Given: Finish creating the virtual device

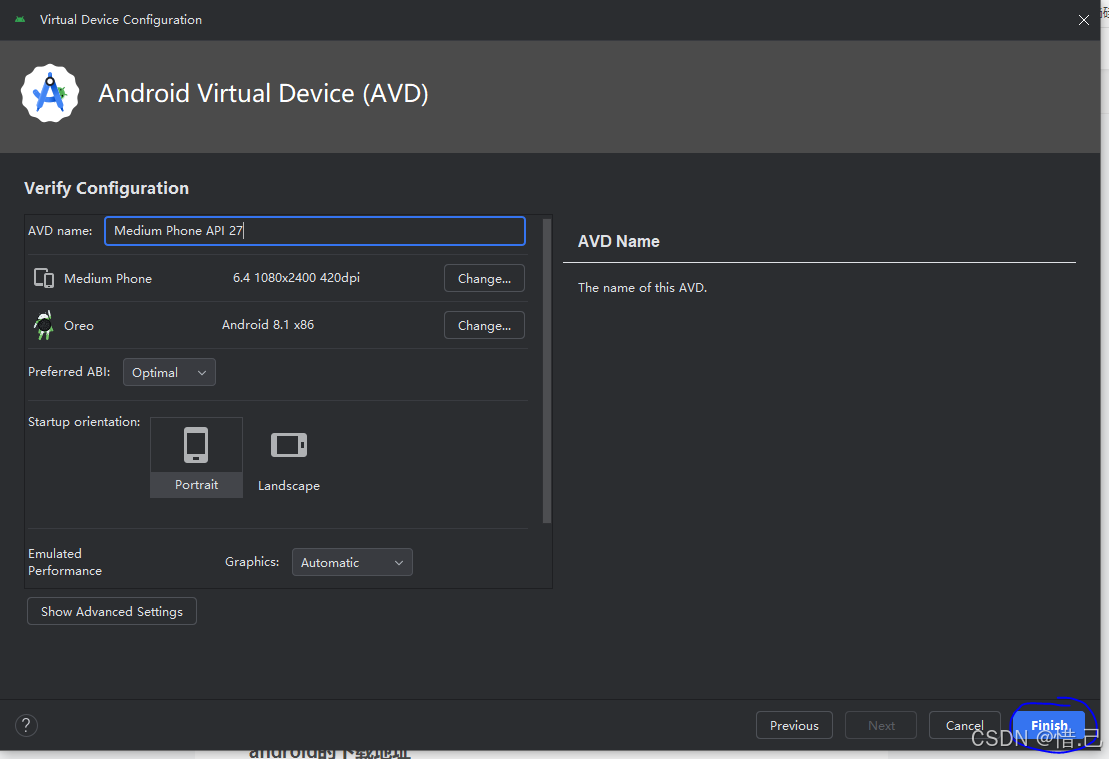Looking at the screenshot, I should click(1049, 725).
